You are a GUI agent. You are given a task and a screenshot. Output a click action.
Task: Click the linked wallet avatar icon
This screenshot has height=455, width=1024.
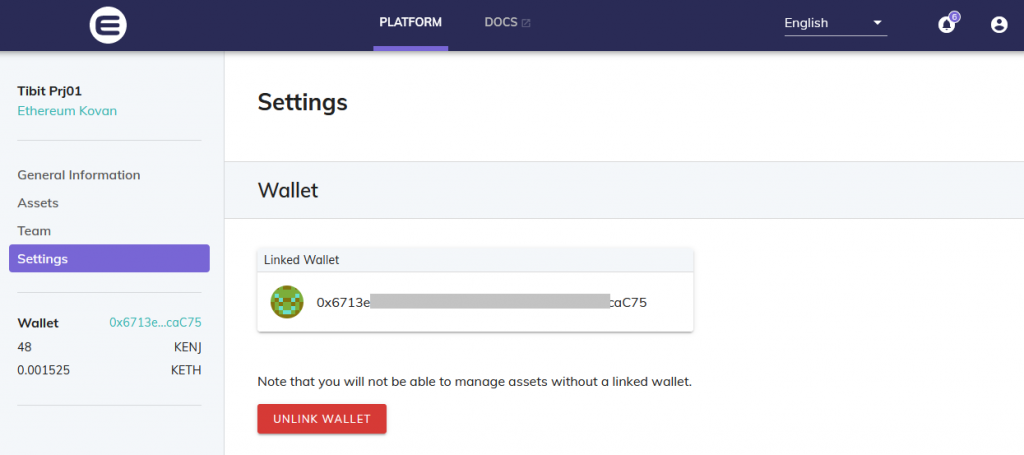click(287, 301)
